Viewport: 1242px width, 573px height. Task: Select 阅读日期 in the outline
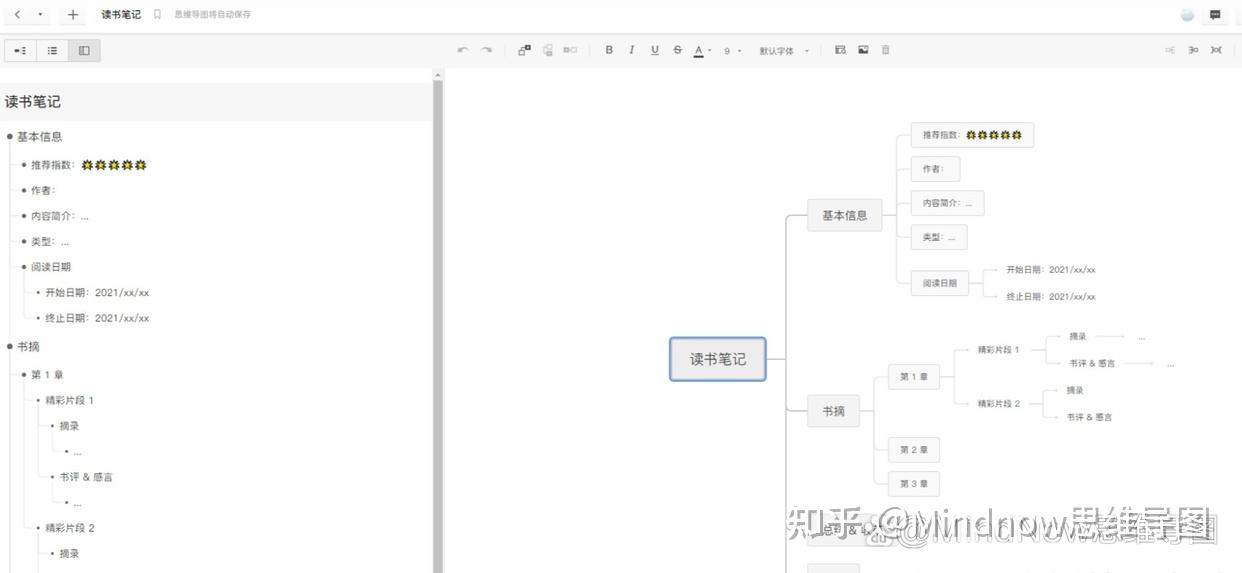(x=51, y=267)
